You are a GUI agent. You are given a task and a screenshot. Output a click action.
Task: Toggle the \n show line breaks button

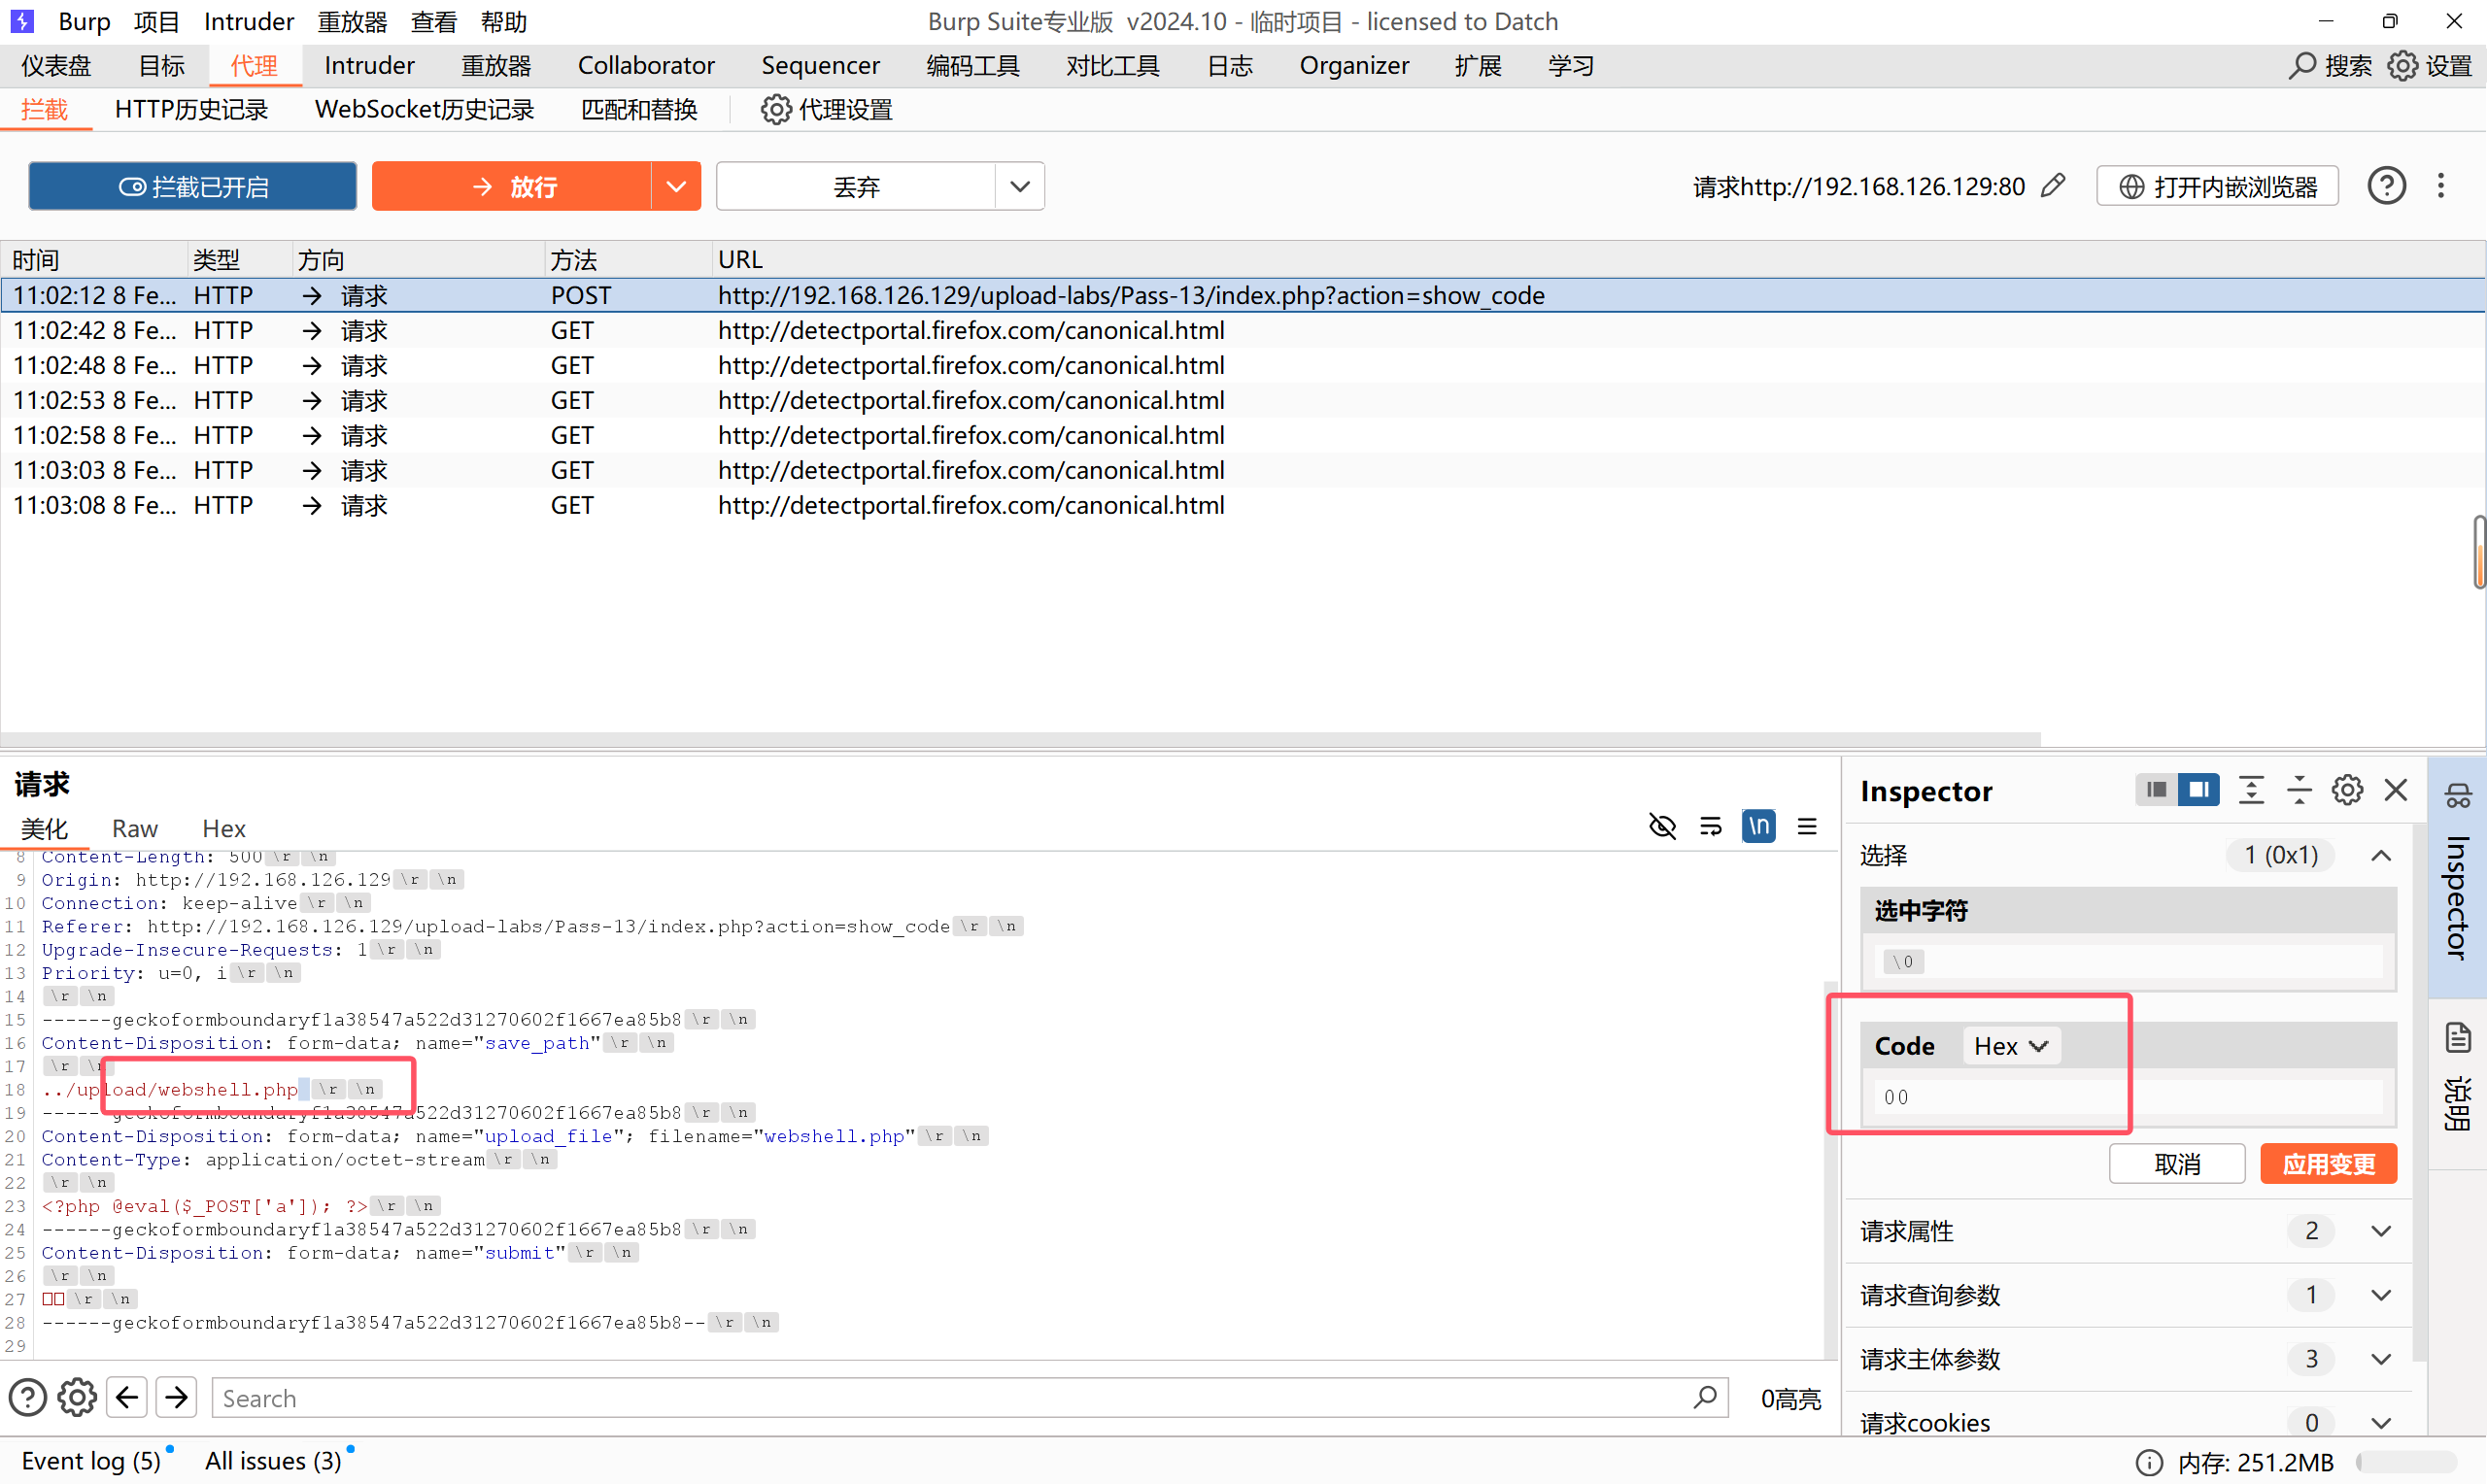point(1758,826)
